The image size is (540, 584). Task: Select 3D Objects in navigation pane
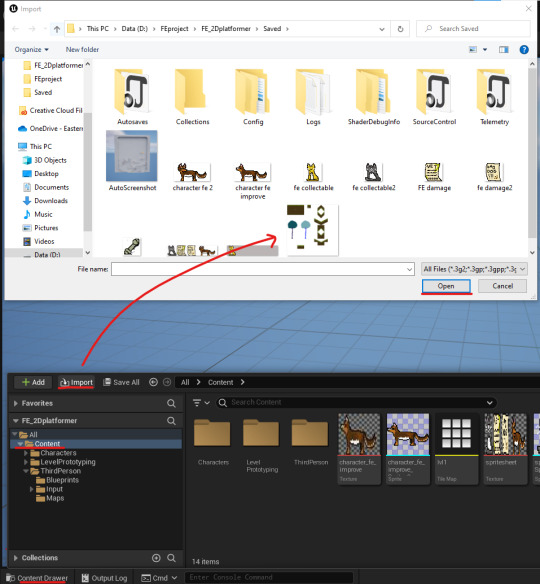pyautogui.click(x=45, y=160)
